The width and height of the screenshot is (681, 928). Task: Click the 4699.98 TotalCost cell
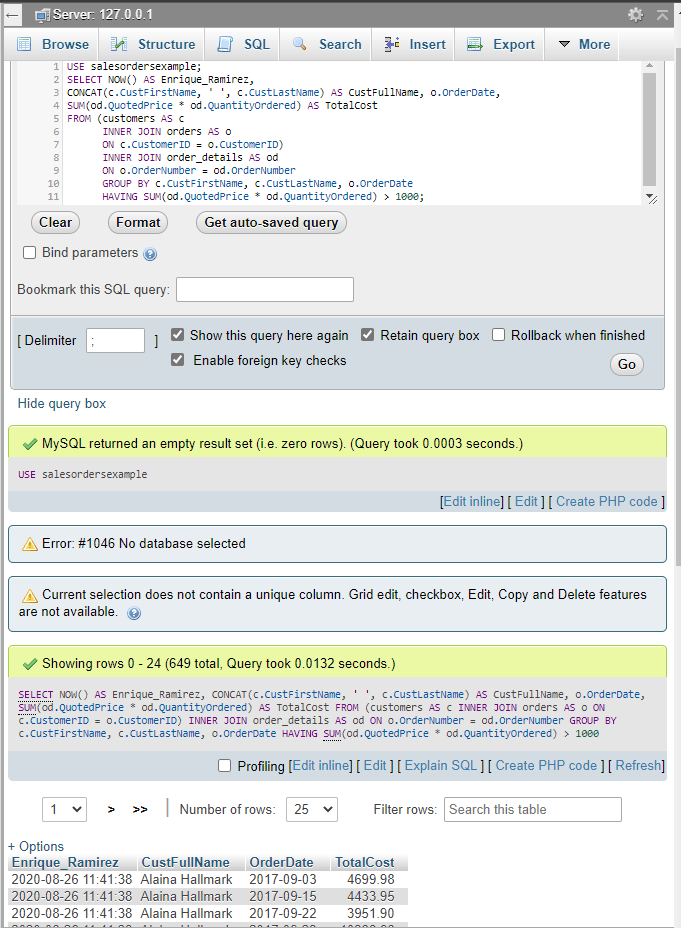tap(370, 879)
